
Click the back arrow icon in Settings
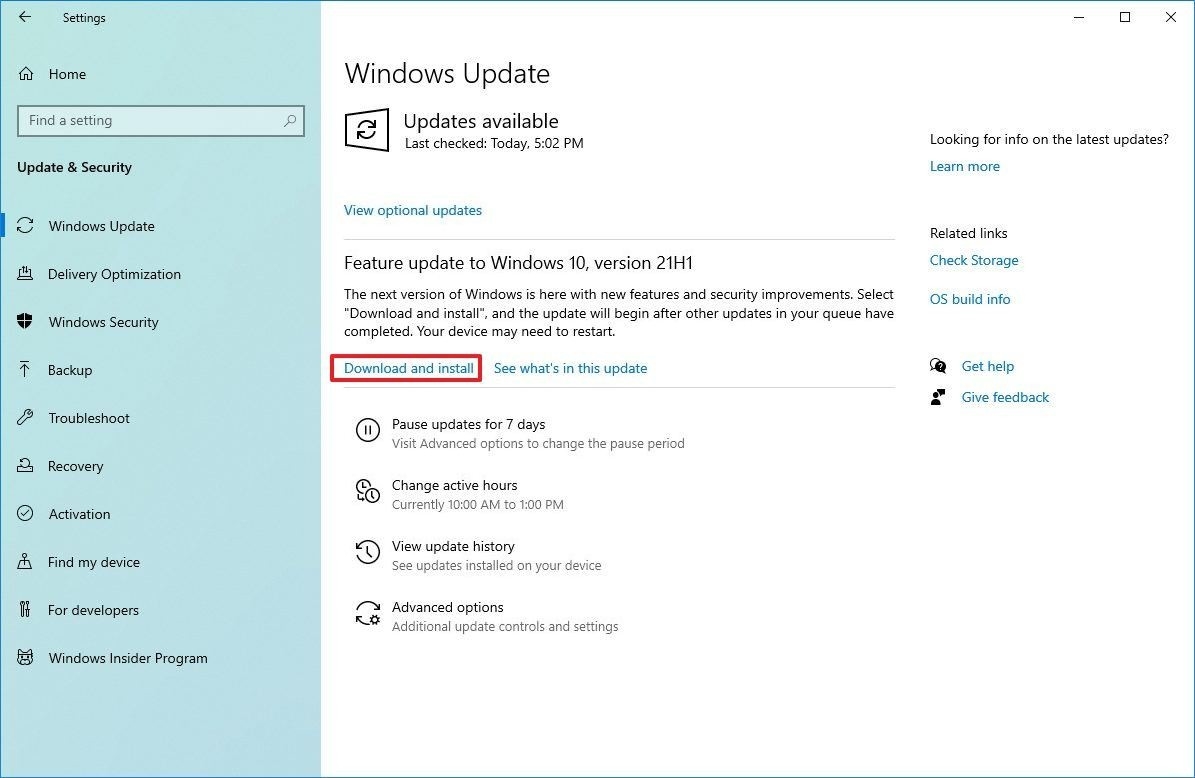[x=25, y=17]
